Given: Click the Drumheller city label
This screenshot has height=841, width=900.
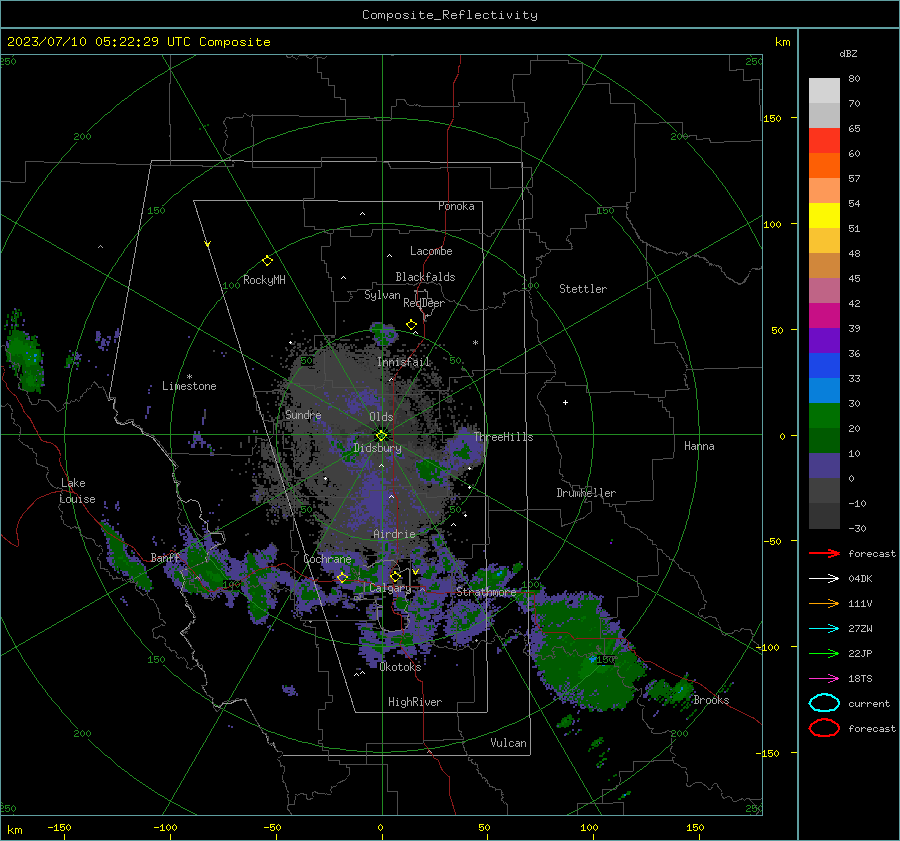Looking at the screenshot, I should [x=586, y=493].
